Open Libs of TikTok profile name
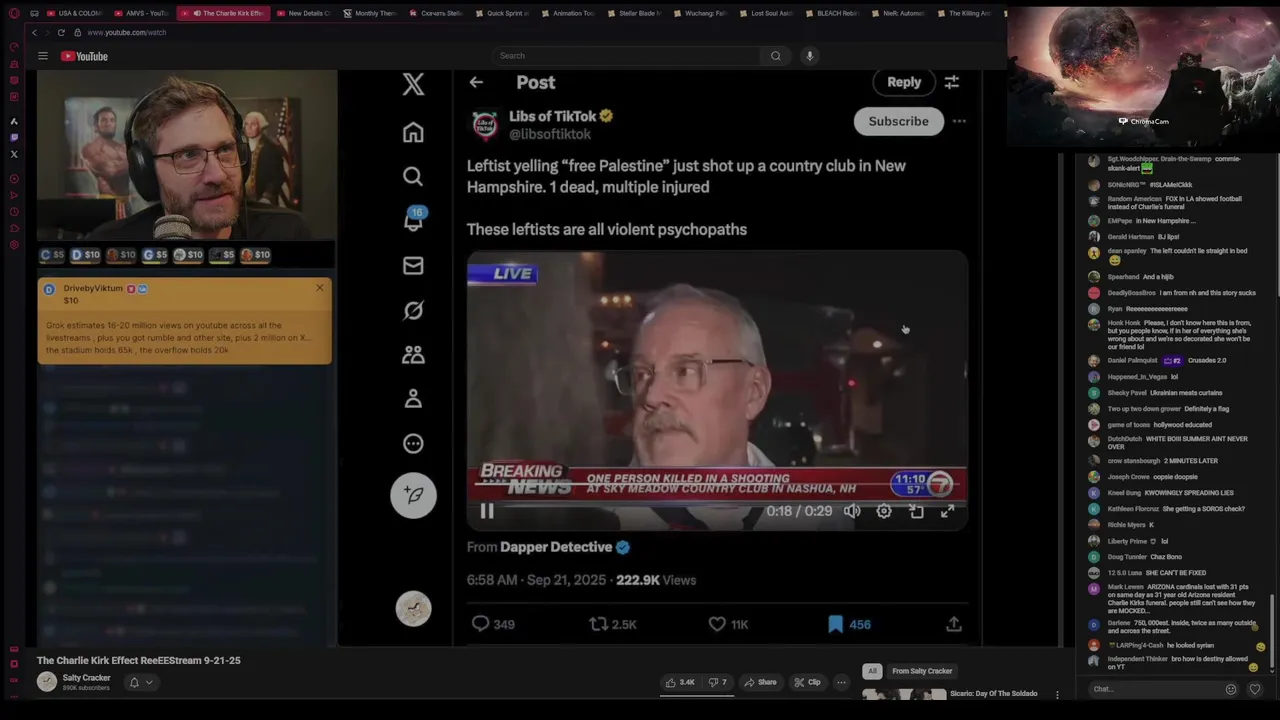The height and width of the screenshot is (720, 1280). pyautogui.click(x=552, y=116)
